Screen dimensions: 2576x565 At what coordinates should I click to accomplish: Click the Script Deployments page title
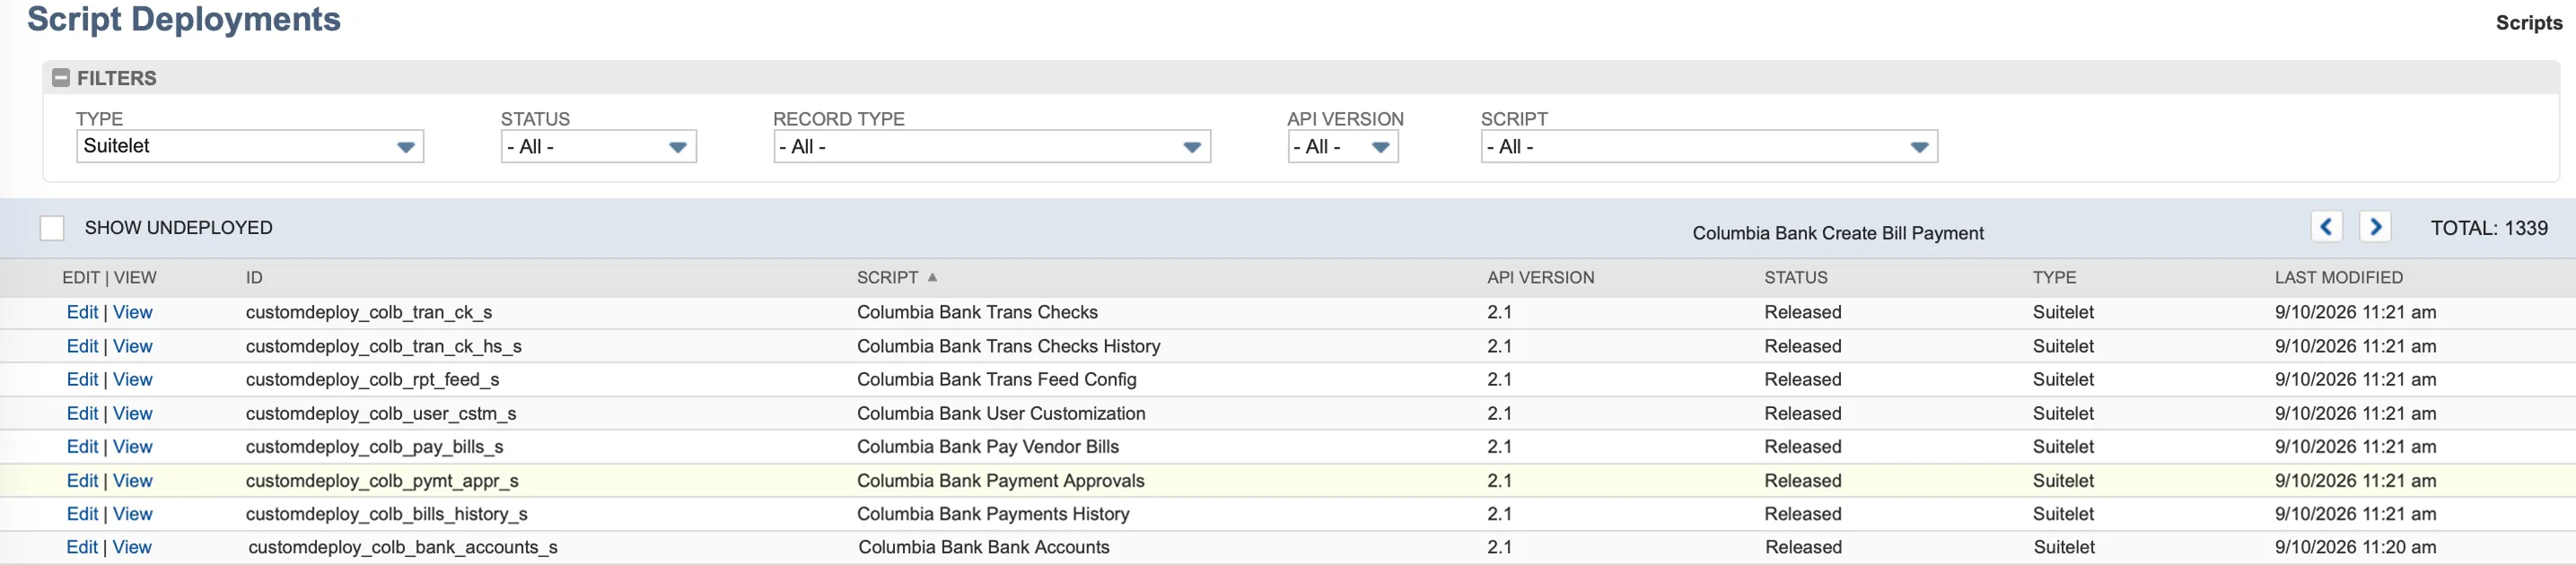coord(184,19)
